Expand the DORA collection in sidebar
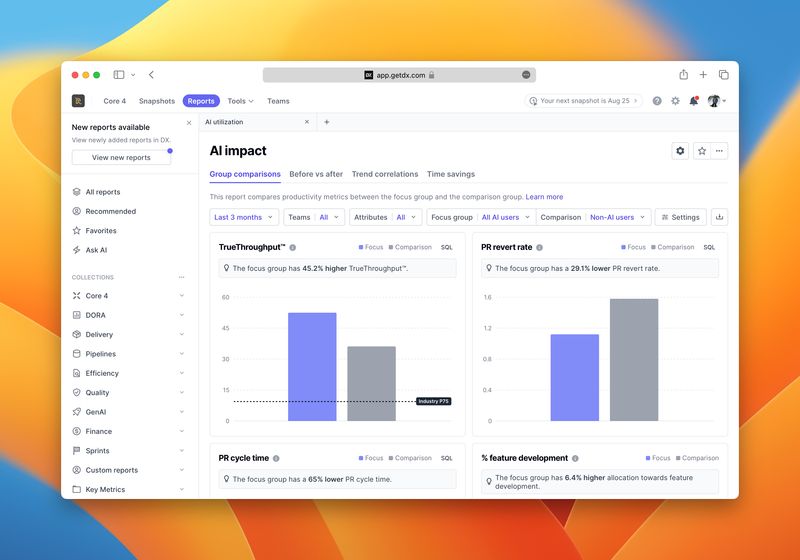This screenshot has height=560, width=800. tap(181, 315)
